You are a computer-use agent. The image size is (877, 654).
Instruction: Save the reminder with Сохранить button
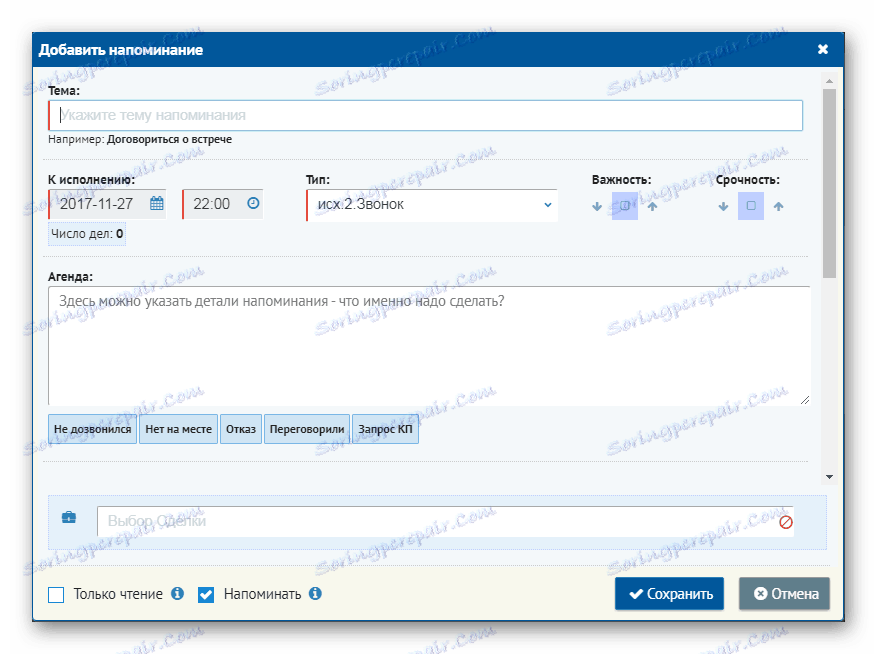point(669,594)
